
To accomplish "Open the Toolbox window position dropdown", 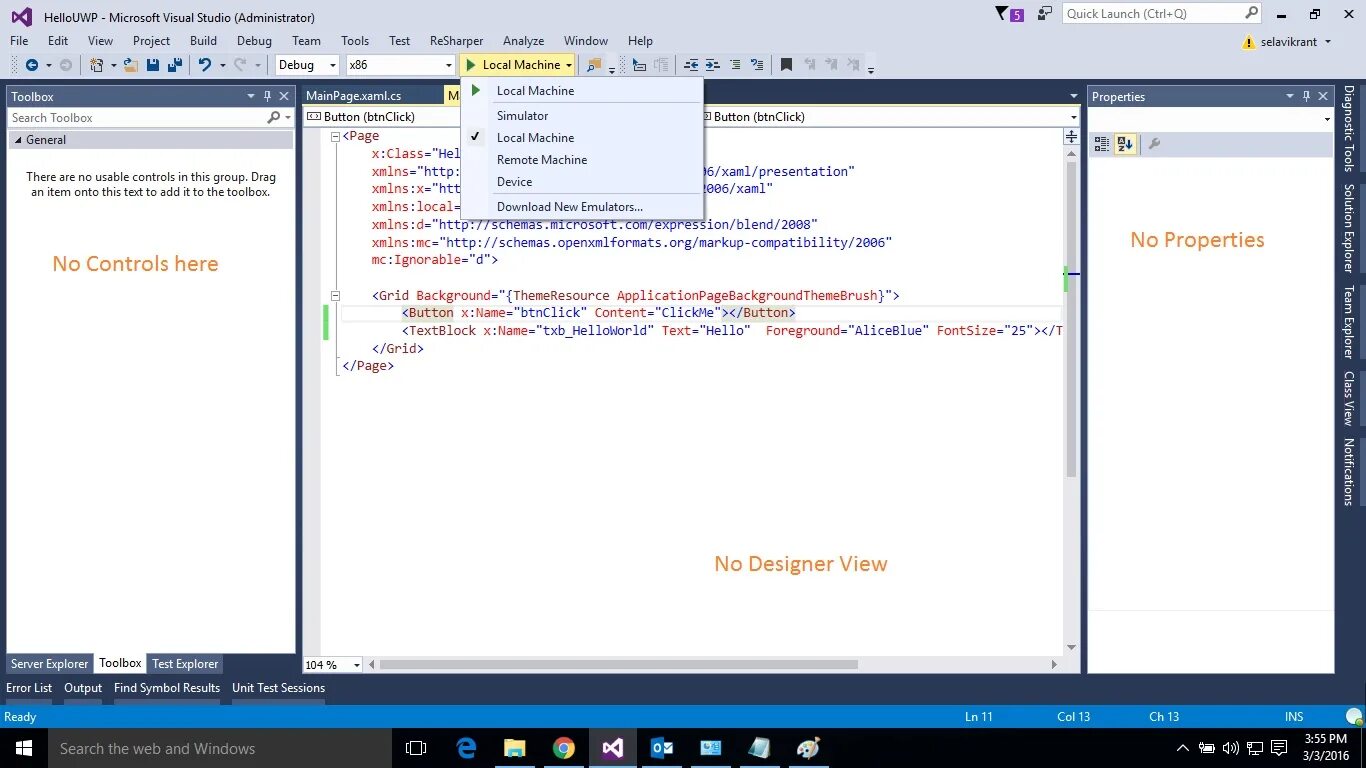I will [251, 96].
